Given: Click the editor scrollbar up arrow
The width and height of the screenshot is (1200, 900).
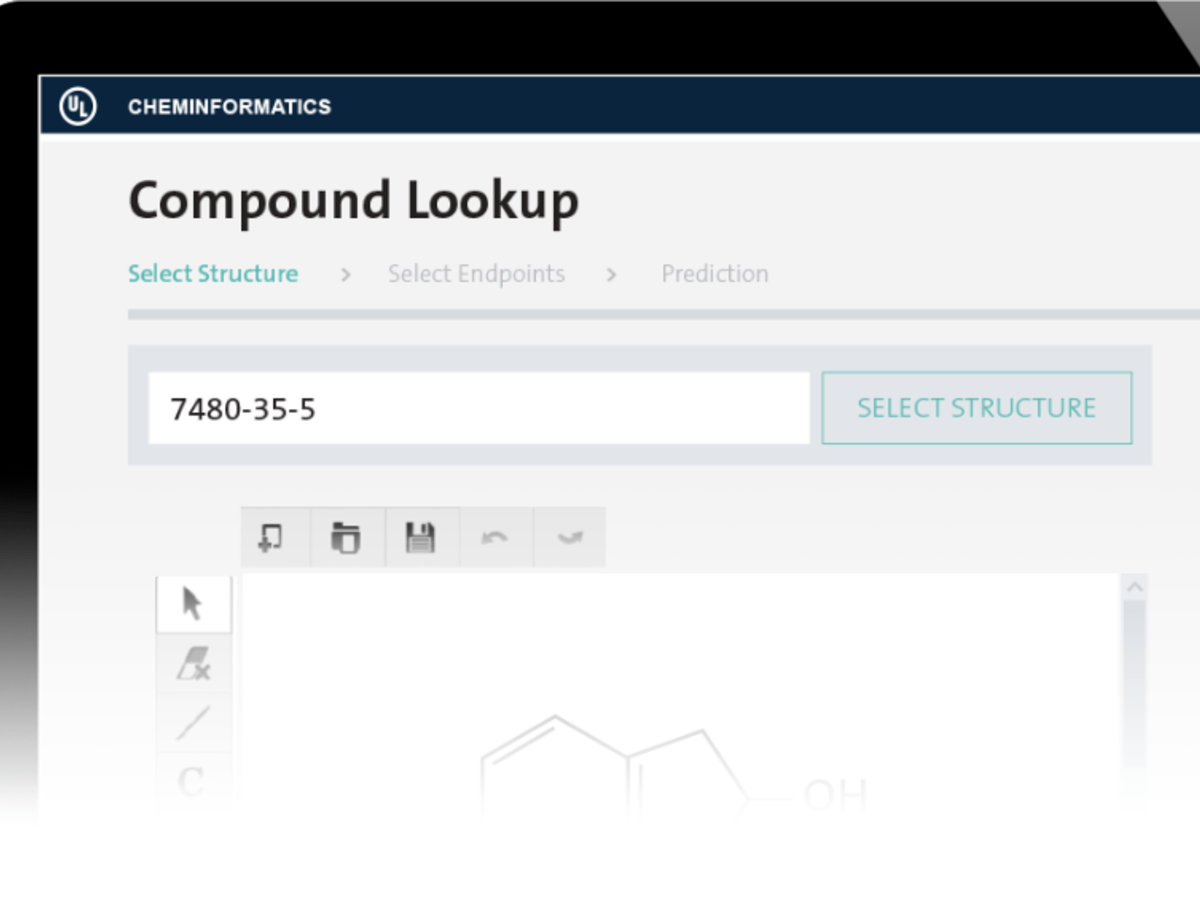Looking at the screenshot, I should point(1134,588).
